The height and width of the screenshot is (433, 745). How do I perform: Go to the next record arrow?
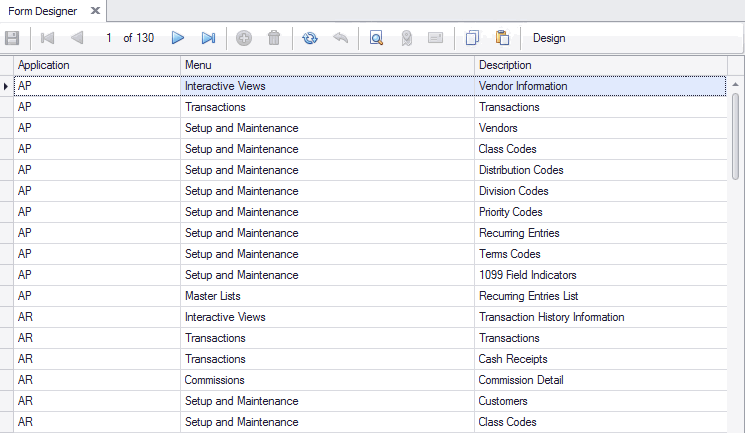tap(178, 38)
